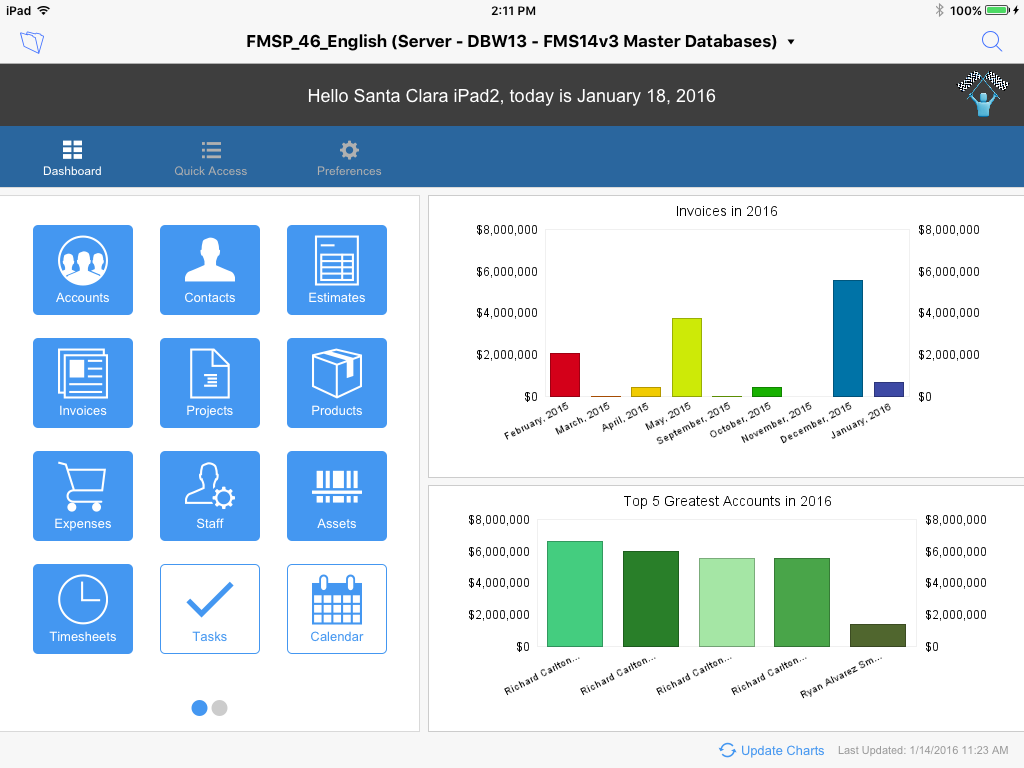Viewport: 1024px width, 768px height.
Task: Open the Timesheets module
Action: 83,609
